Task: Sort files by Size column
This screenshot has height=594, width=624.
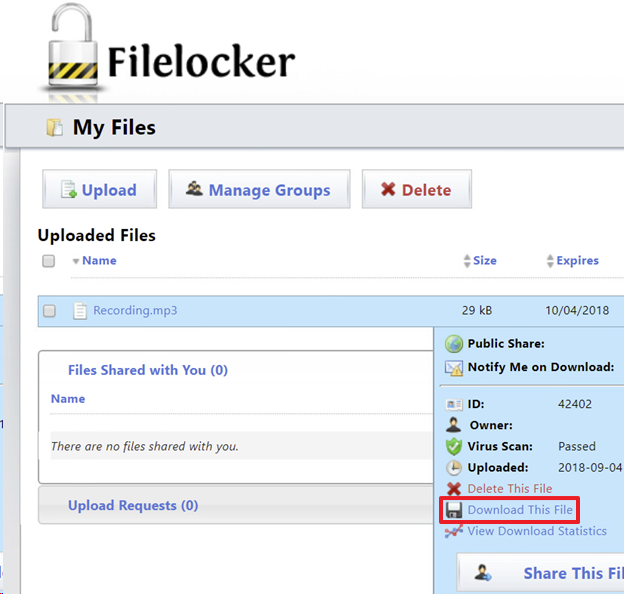Action: (x=484, y=261)
